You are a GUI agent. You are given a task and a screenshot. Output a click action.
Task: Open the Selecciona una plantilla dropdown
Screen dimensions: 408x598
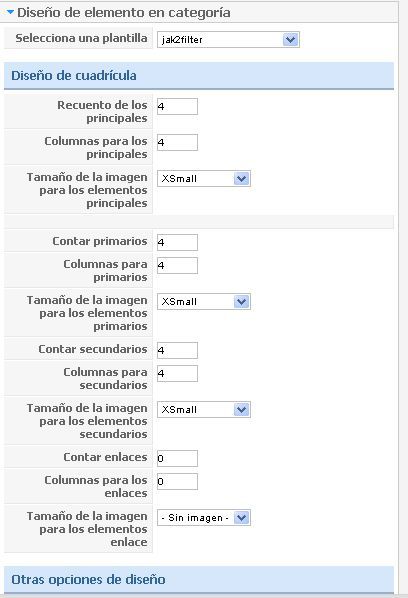(228, 40)
